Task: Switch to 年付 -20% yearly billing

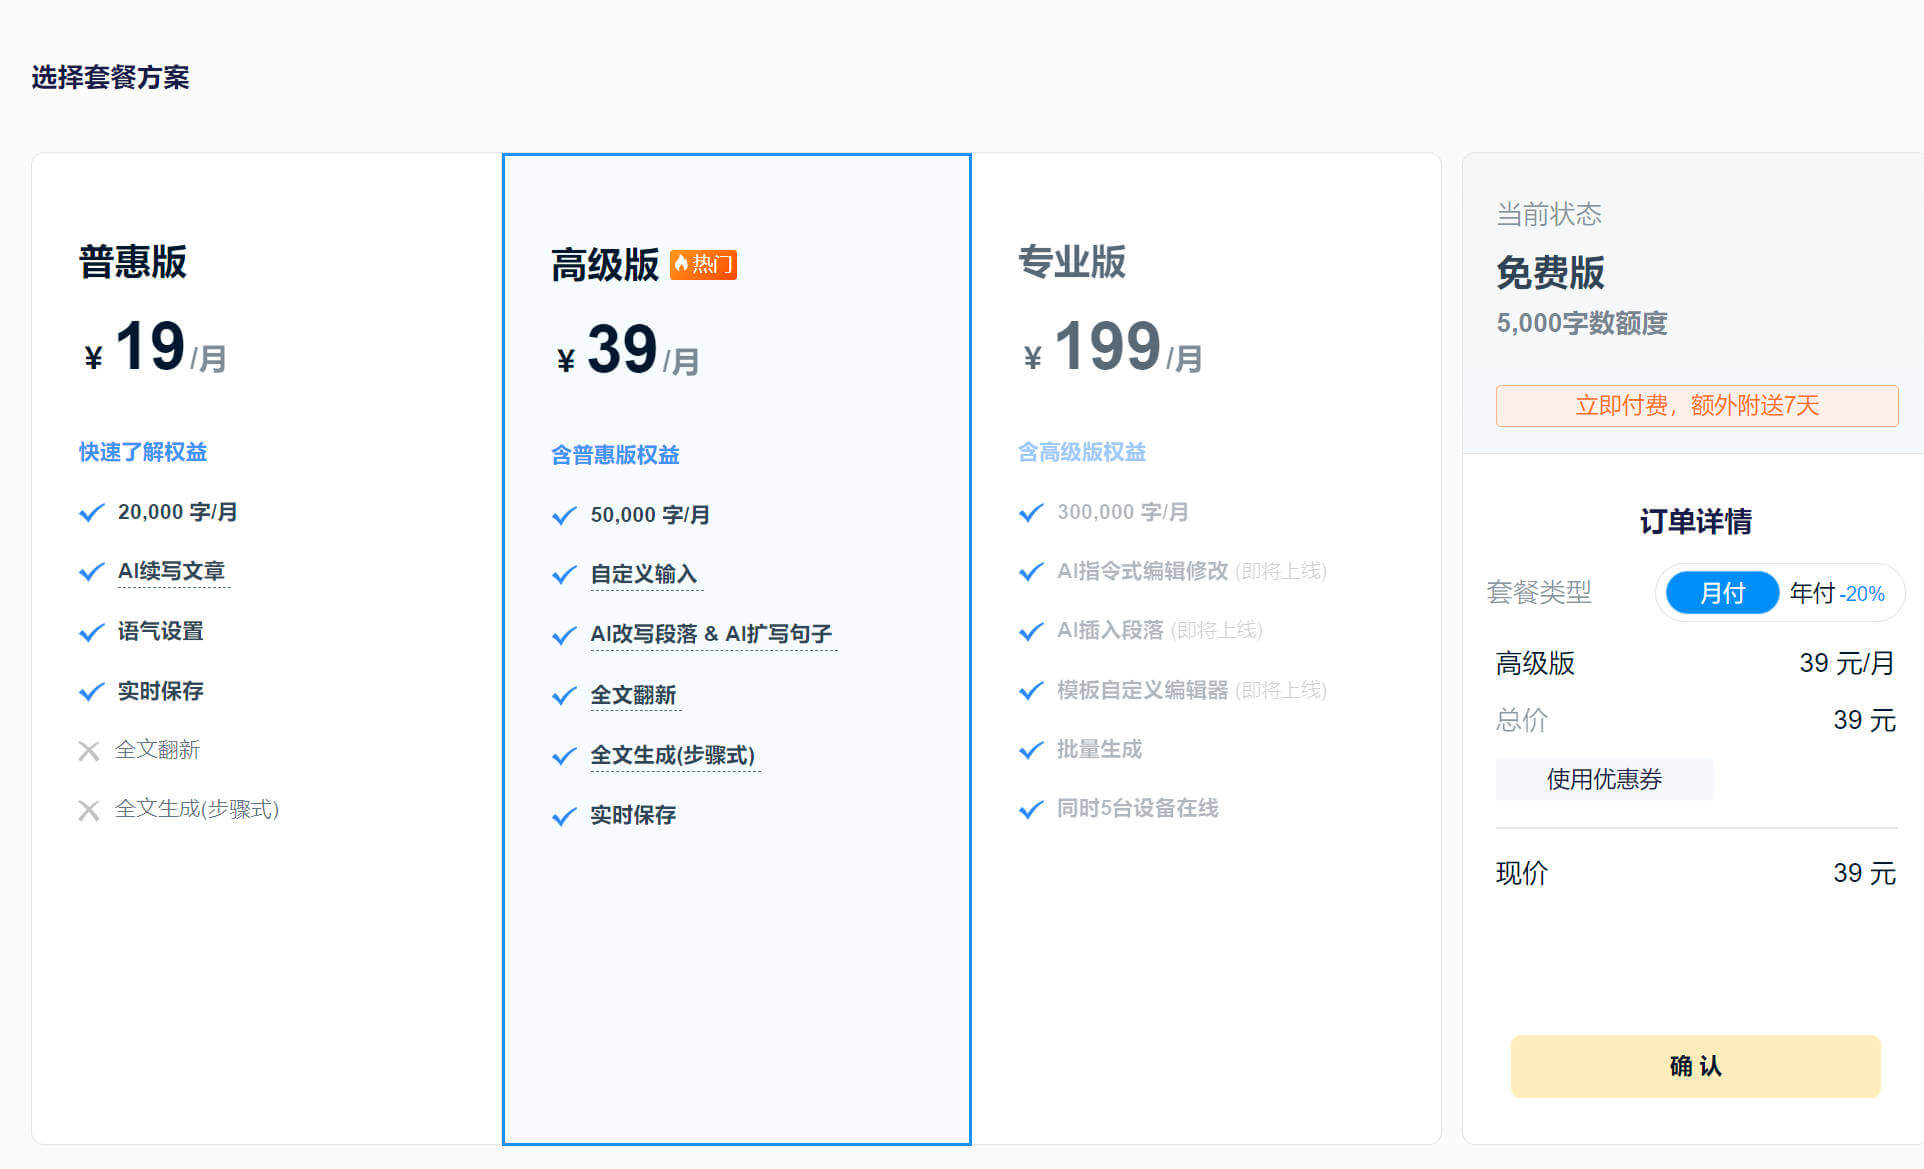Action: point(1837,593)
